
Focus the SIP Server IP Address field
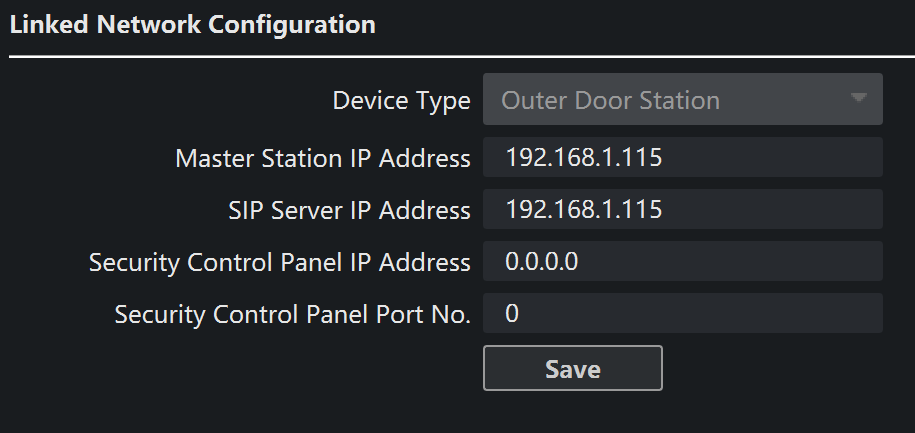pos(682,210)
